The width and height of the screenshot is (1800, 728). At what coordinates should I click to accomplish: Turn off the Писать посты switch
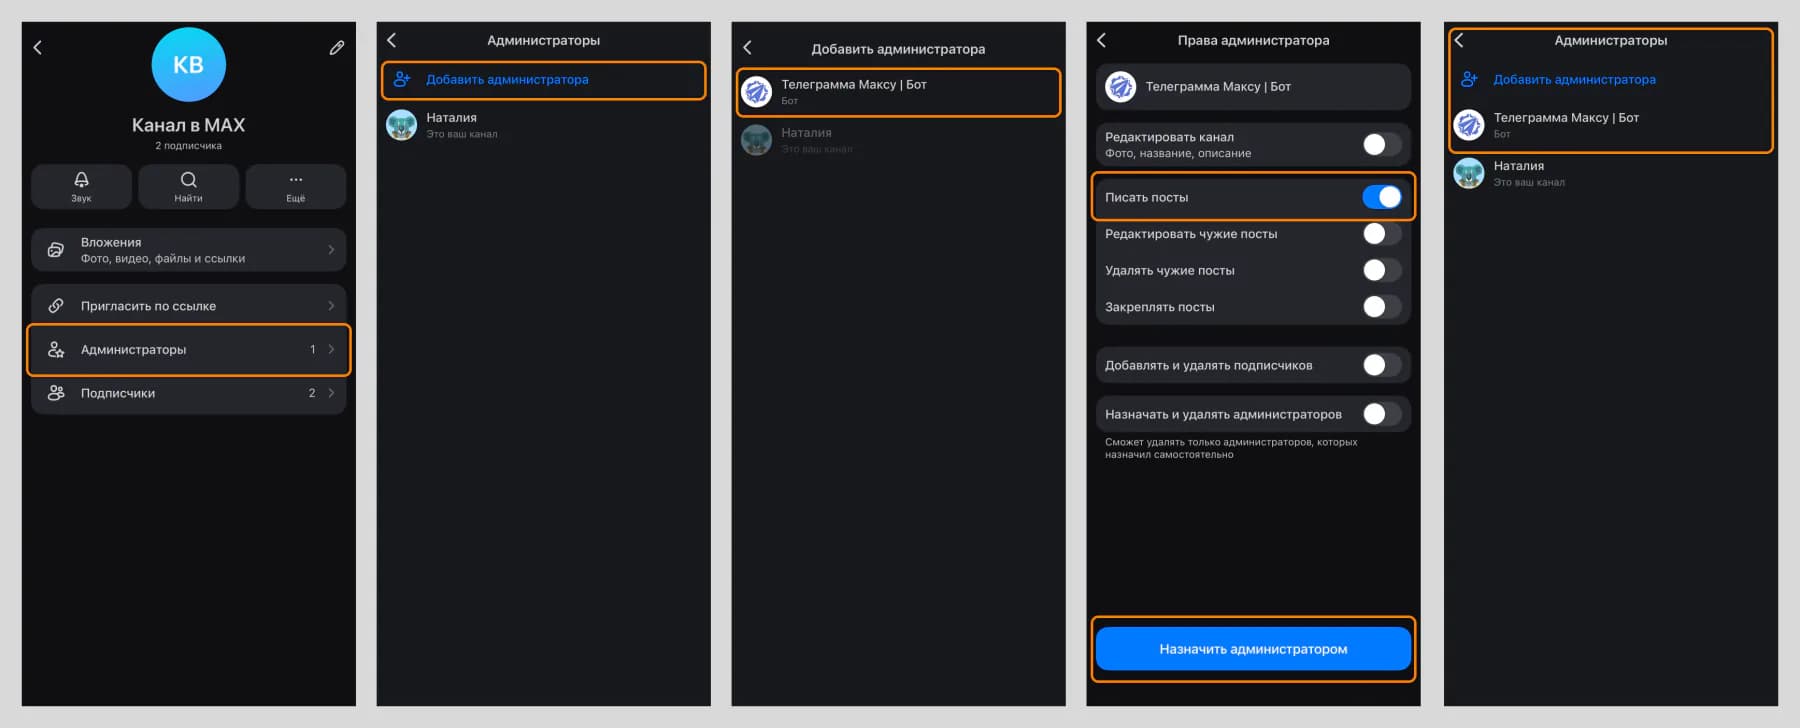pos(1382,197)
